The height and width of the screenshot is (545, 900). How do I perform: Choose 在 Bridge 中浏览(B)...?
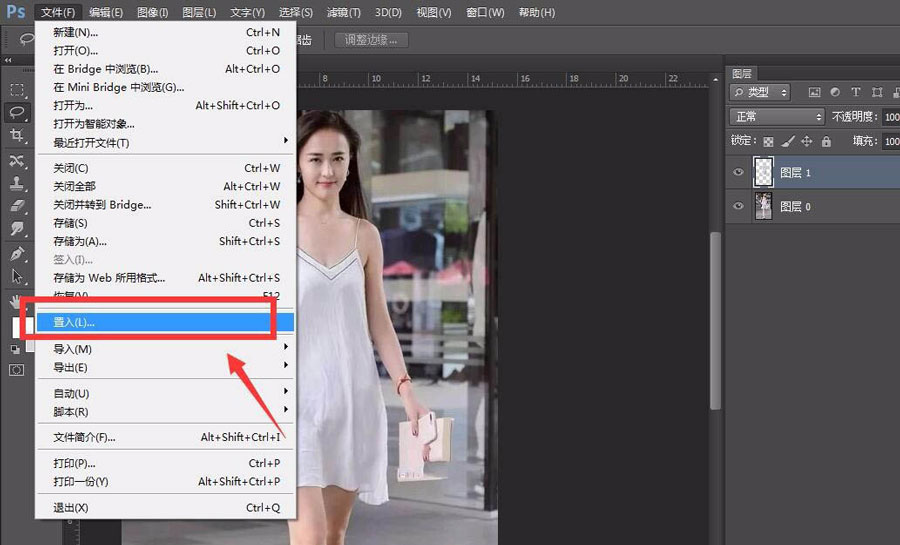(166, 69)
